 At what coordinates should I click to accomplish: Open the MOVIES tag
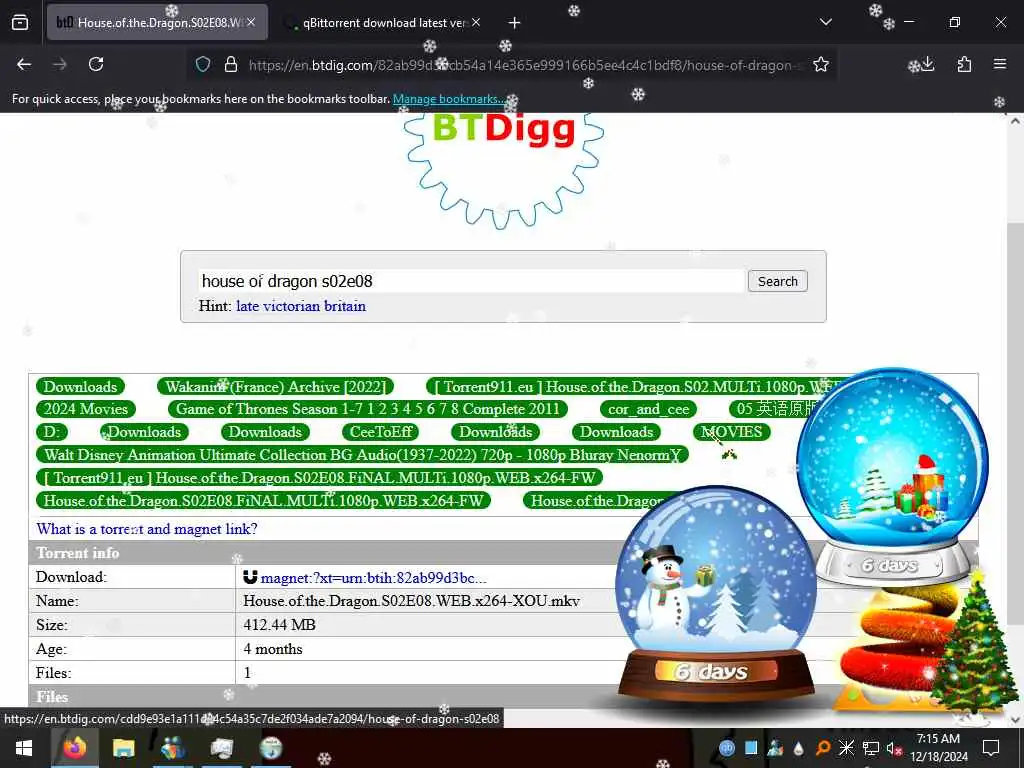click(731, 432)
